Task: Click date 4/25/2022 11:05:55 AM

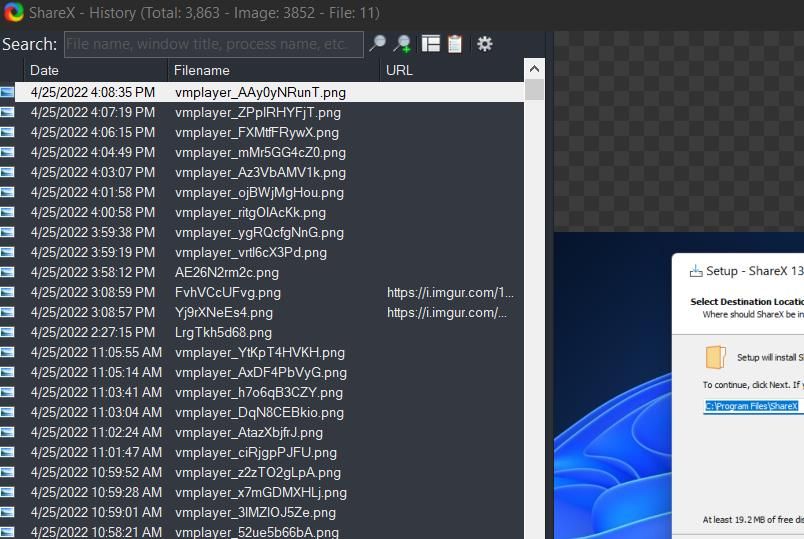Action: click(x=96, y=352)
